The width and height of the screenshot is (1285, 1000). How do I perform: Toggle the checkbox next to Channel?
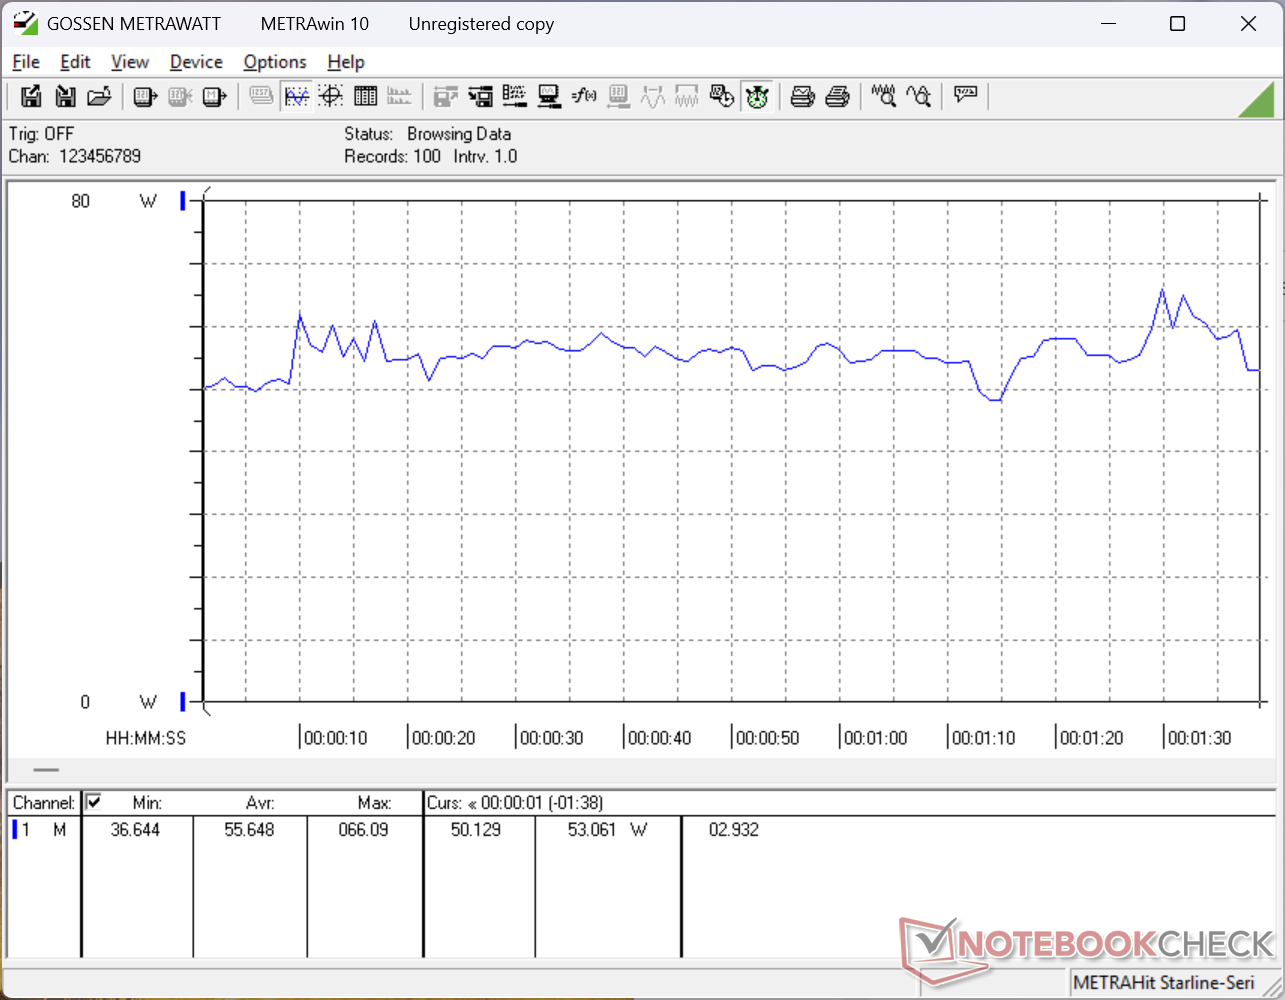coord(94,802)
